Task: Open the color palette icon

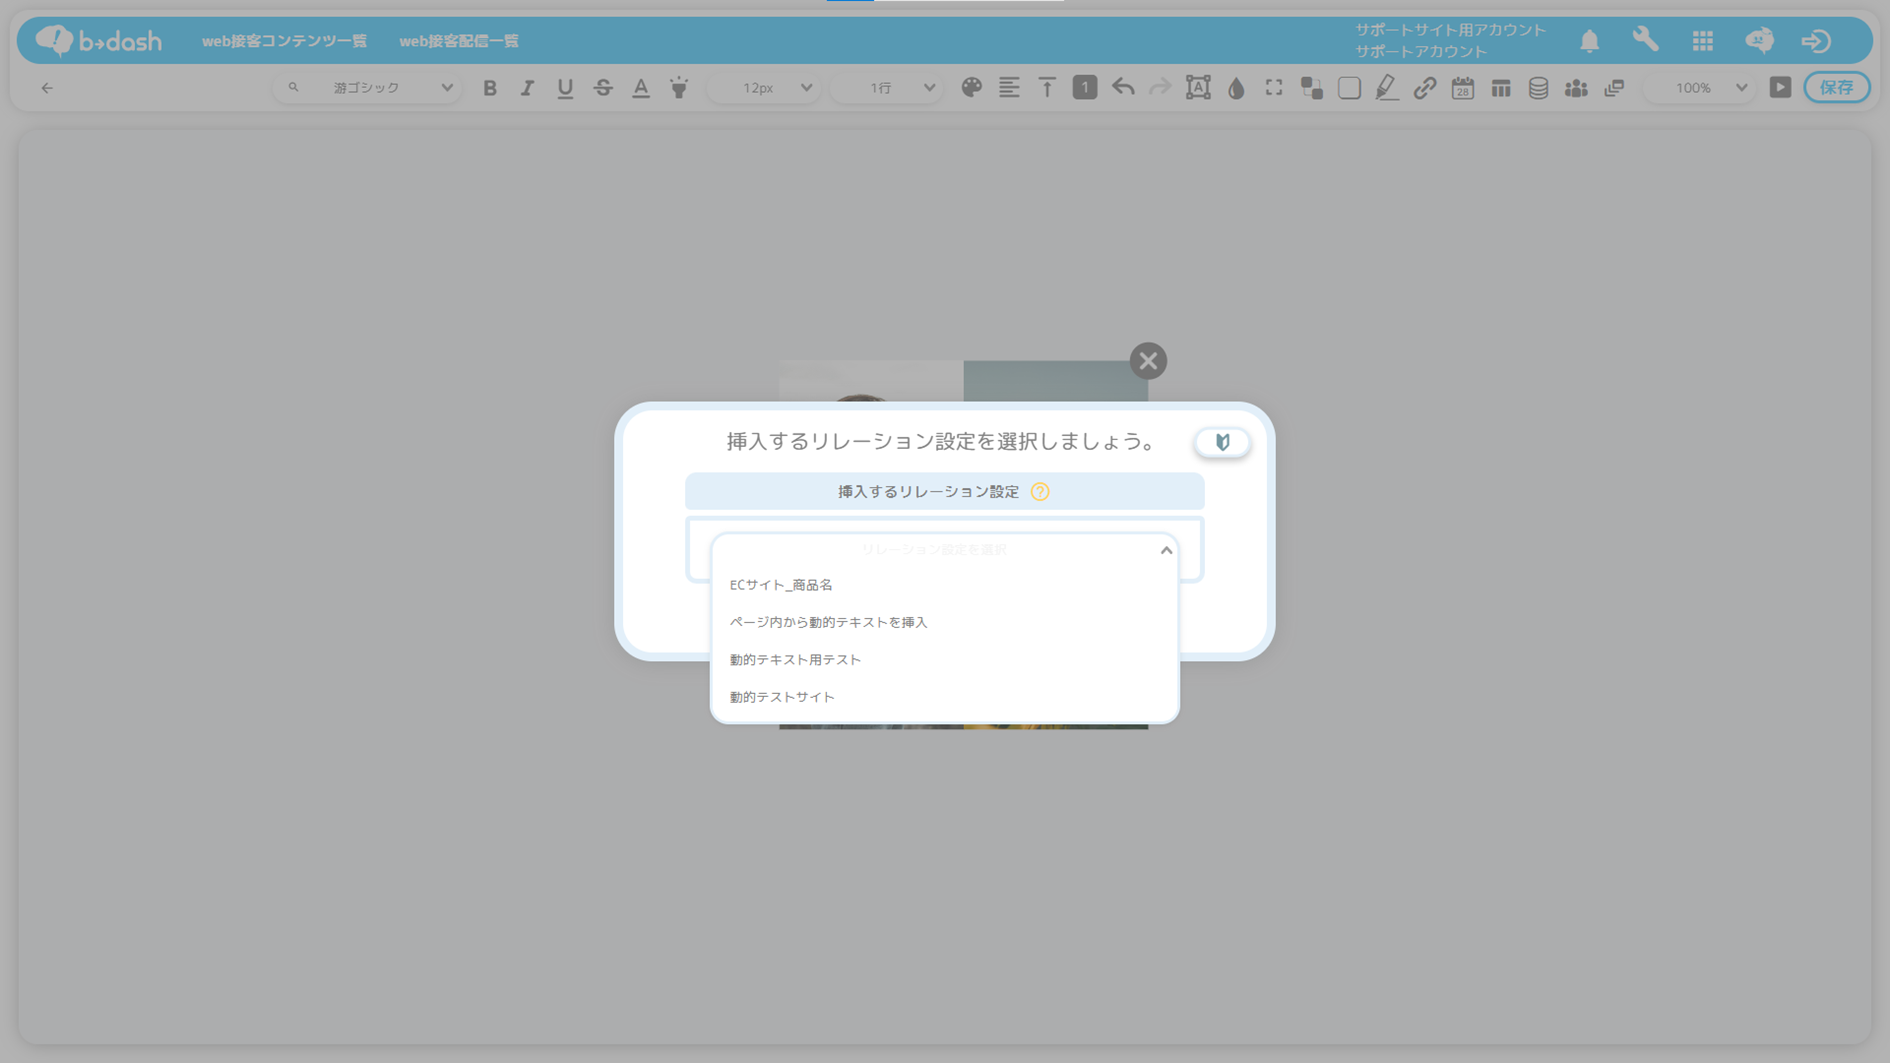Action: [x=971, y=88]
